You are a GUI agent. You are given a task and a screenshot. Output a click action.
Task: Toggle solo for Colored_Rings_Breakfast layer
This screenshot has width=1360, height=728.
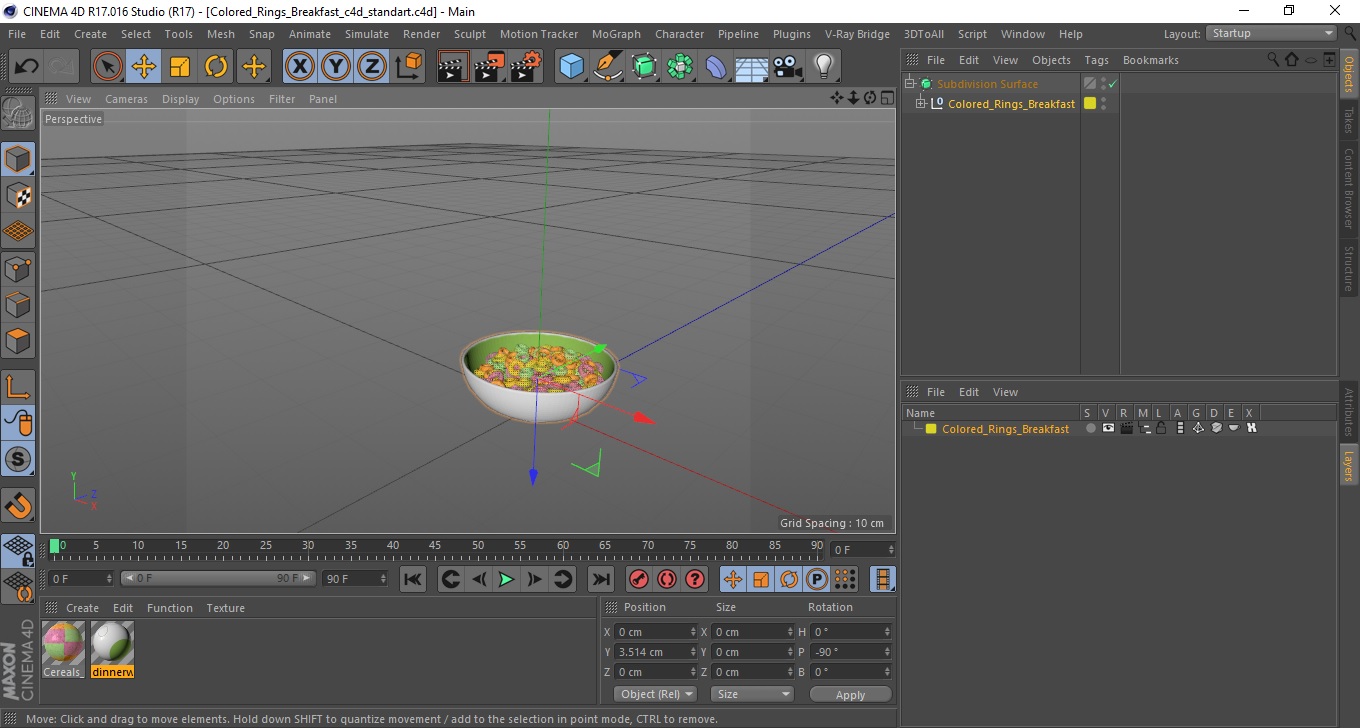[x=1090, y=428]
